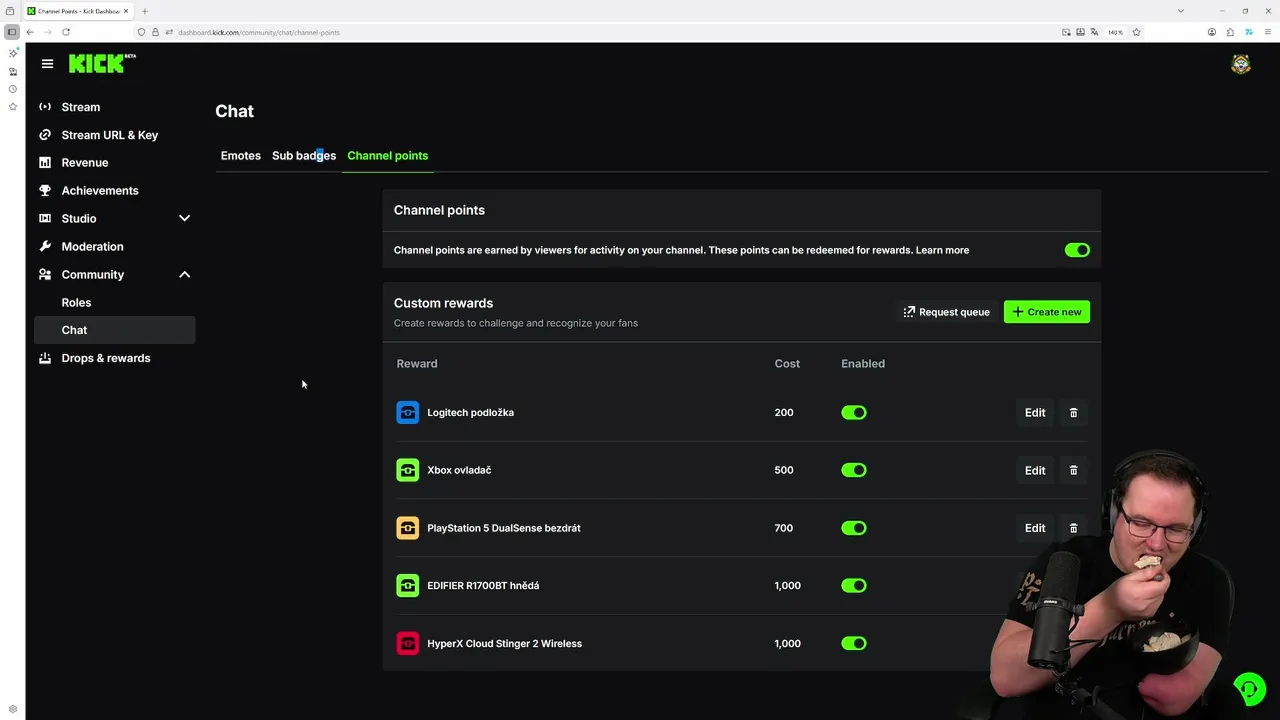The width and height of the screenshot is (1280, 720).
Task: Open browser extensions icon
Action: click(1230, 32)
